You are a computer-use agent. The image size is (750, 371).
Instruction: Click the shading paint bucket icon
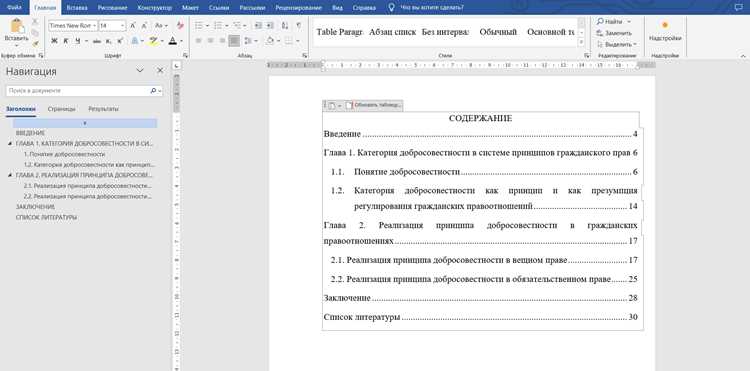pyautogui.click(x=270, y=41)
